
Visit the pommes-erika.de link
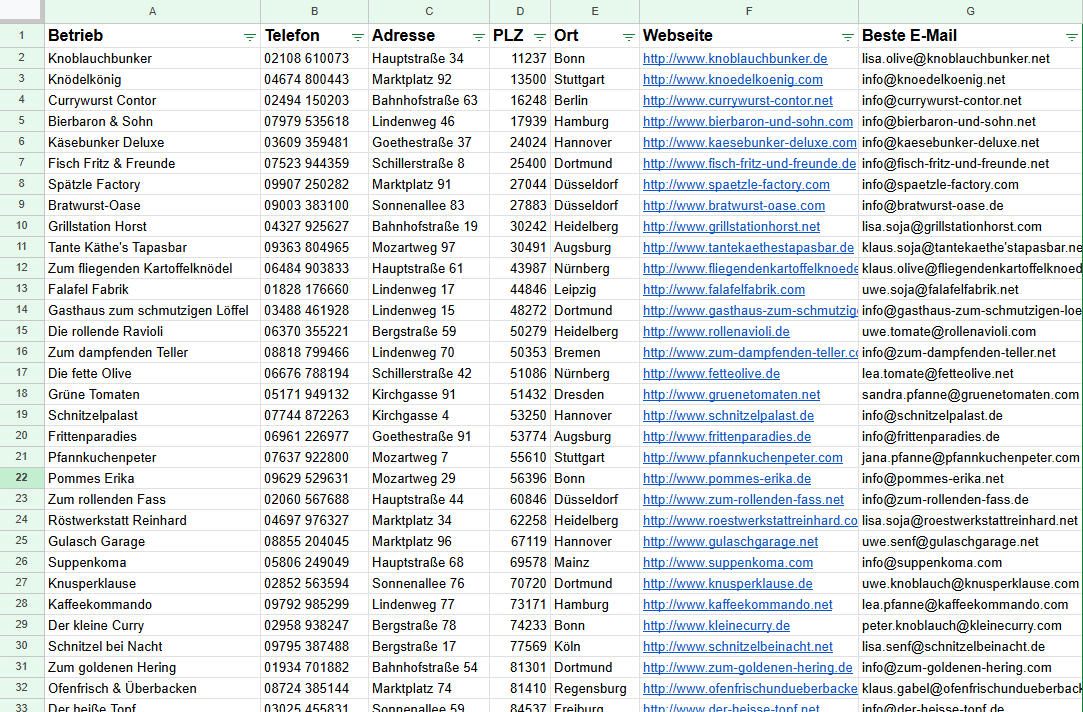tap(726, 479)
